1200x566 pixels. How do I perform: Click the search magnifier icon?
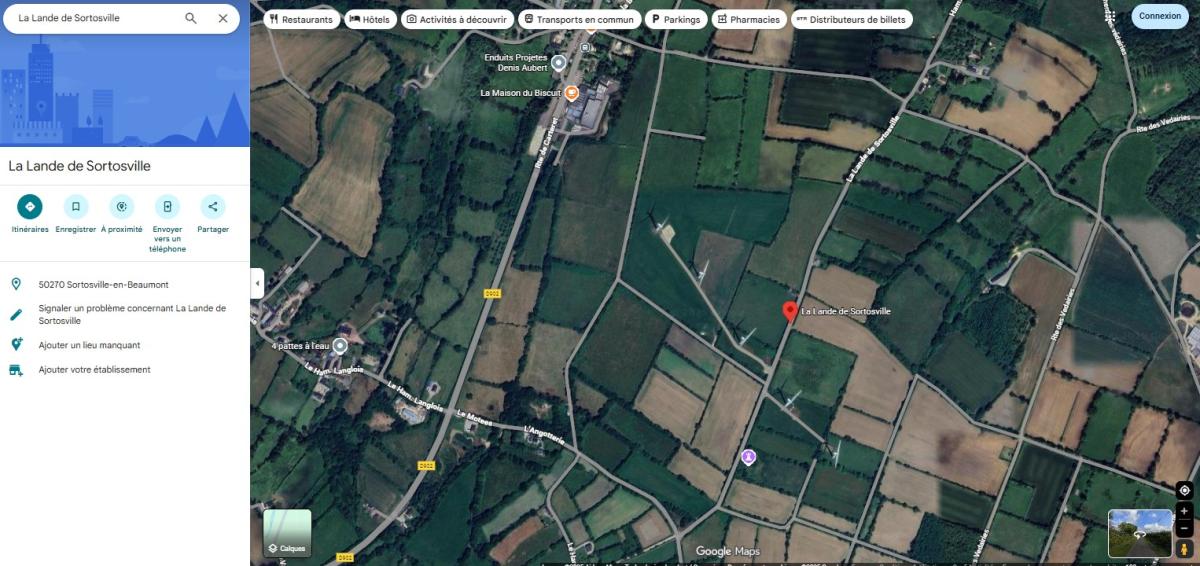(191, 18)
